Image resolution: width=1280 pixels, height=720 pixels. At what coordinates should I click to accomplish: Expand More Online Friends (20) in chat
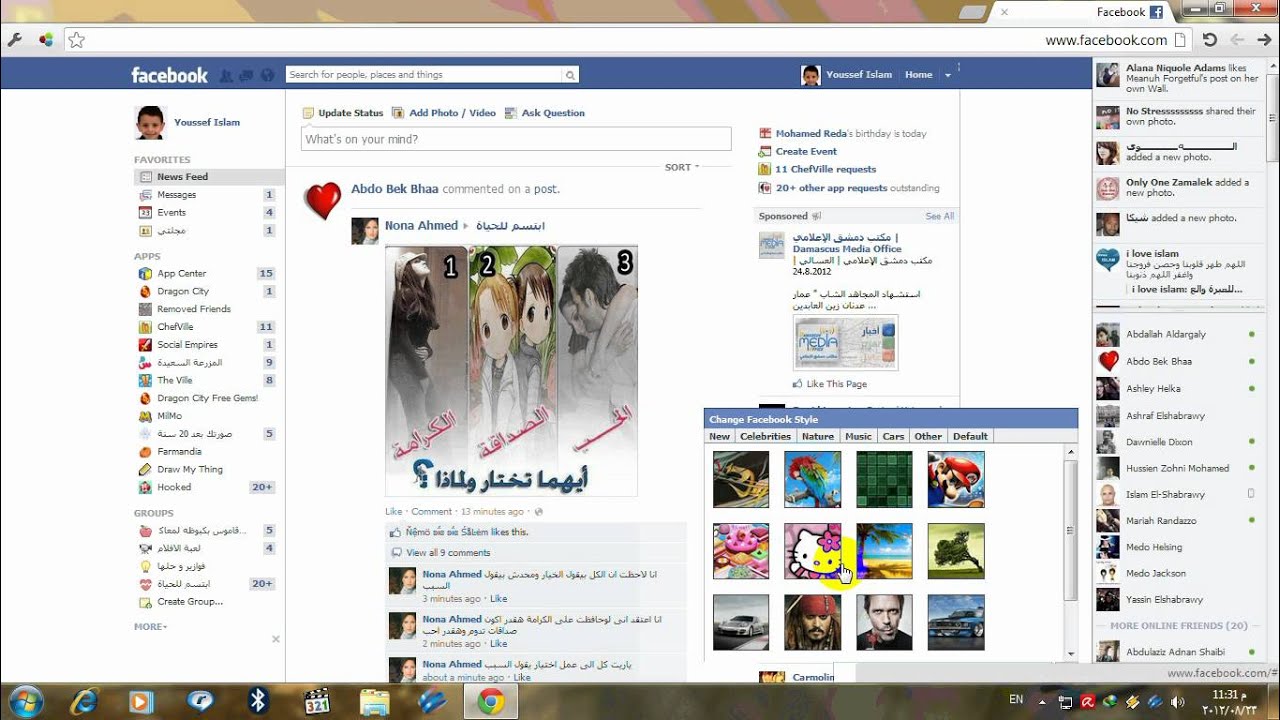coord(1178,626)
